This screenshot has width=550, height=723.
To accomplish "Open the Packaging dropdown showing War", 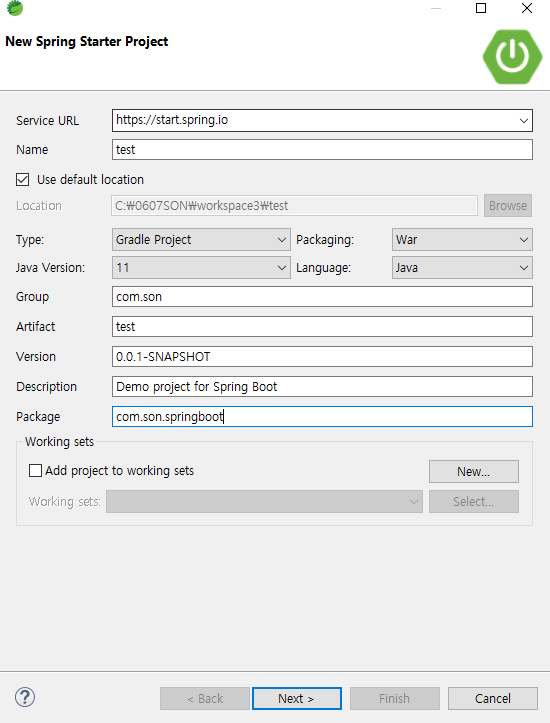I will (x=462, y=240).
